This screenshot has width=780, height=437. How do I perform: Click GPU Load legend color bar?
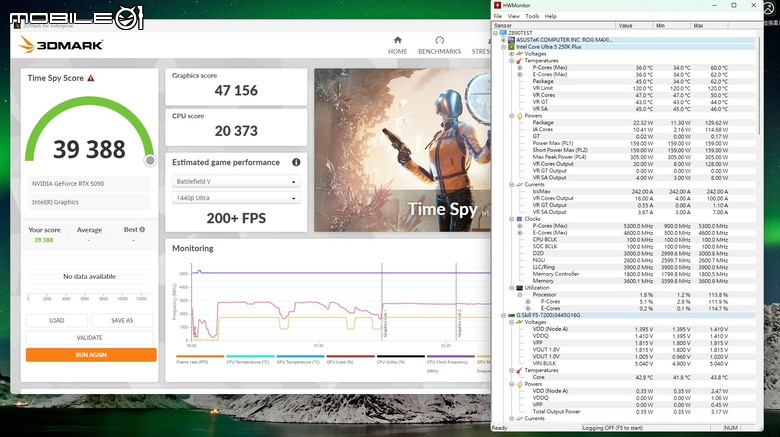(x=351, y=356)
